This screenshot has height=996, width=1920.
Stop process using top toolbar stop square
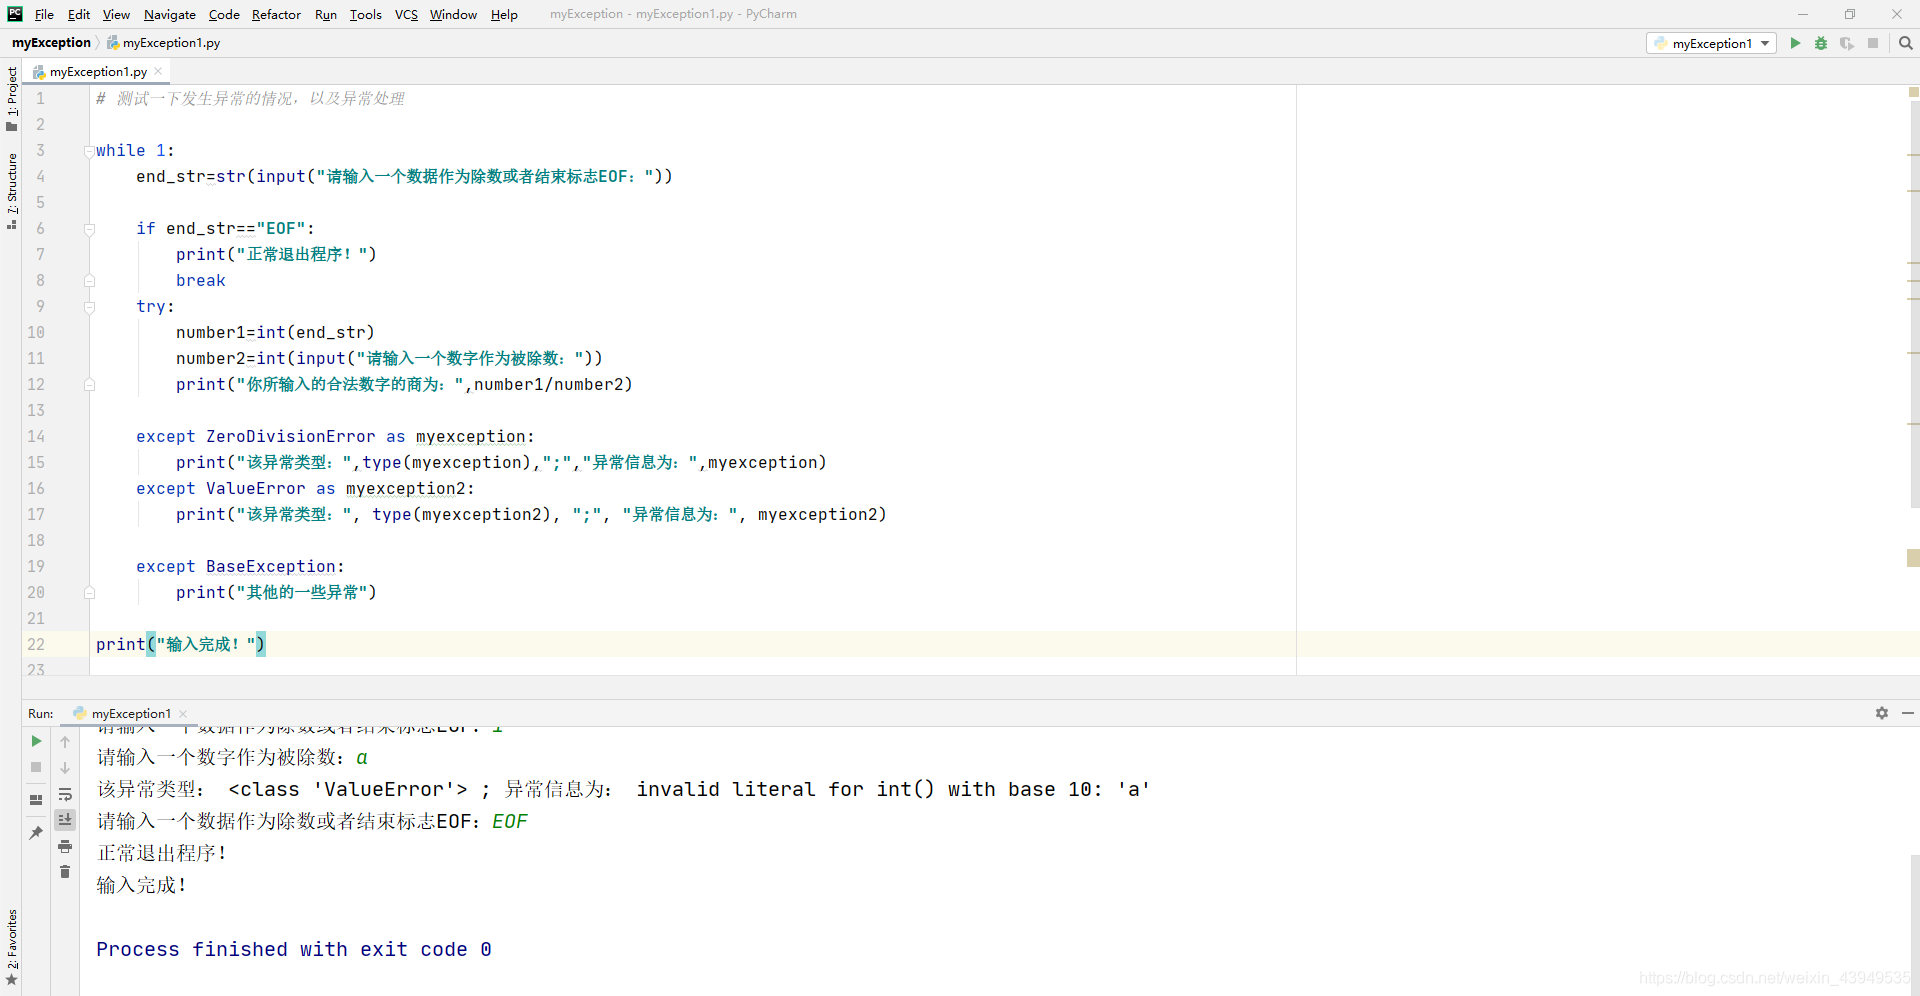[x=1873, y=43]
